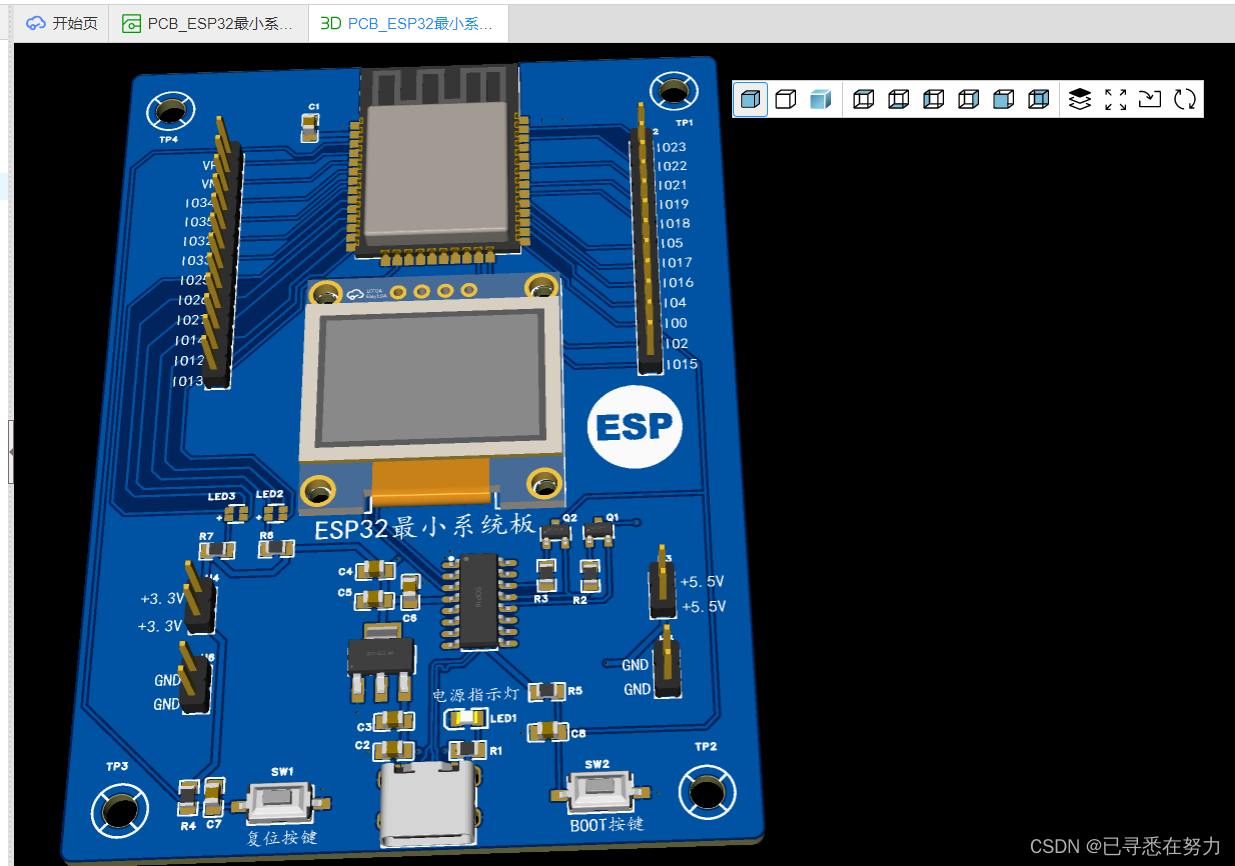The width and height of the screenshot is (1235, 866).
Task: Click the white ESP logo on the board
Action: [x=634, y=427]
